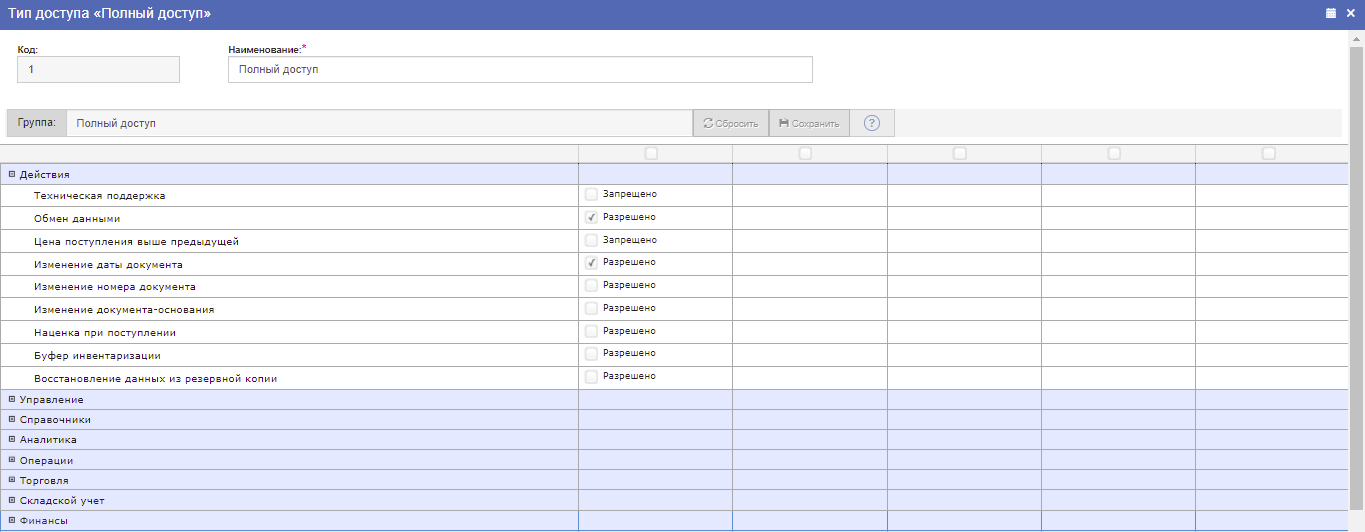Viewport: 1365px width, 532px height.
Task: Expand the Торговля group
Action: coord(12,480)
